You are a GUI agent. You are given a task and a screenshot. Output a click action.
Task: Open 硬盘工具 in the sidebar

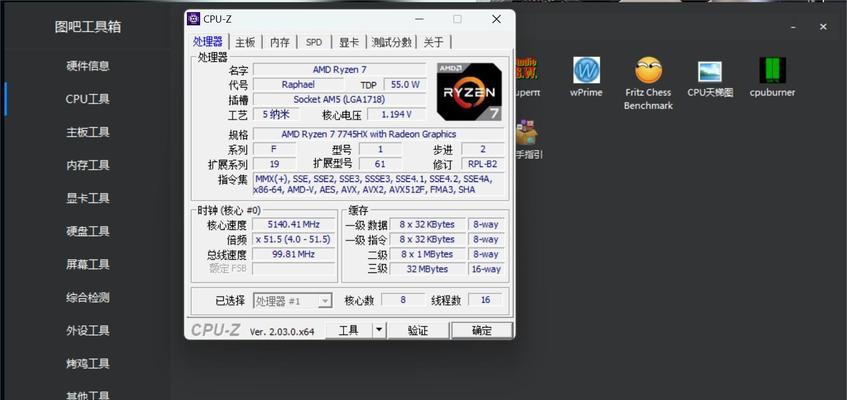coord(88,231)
